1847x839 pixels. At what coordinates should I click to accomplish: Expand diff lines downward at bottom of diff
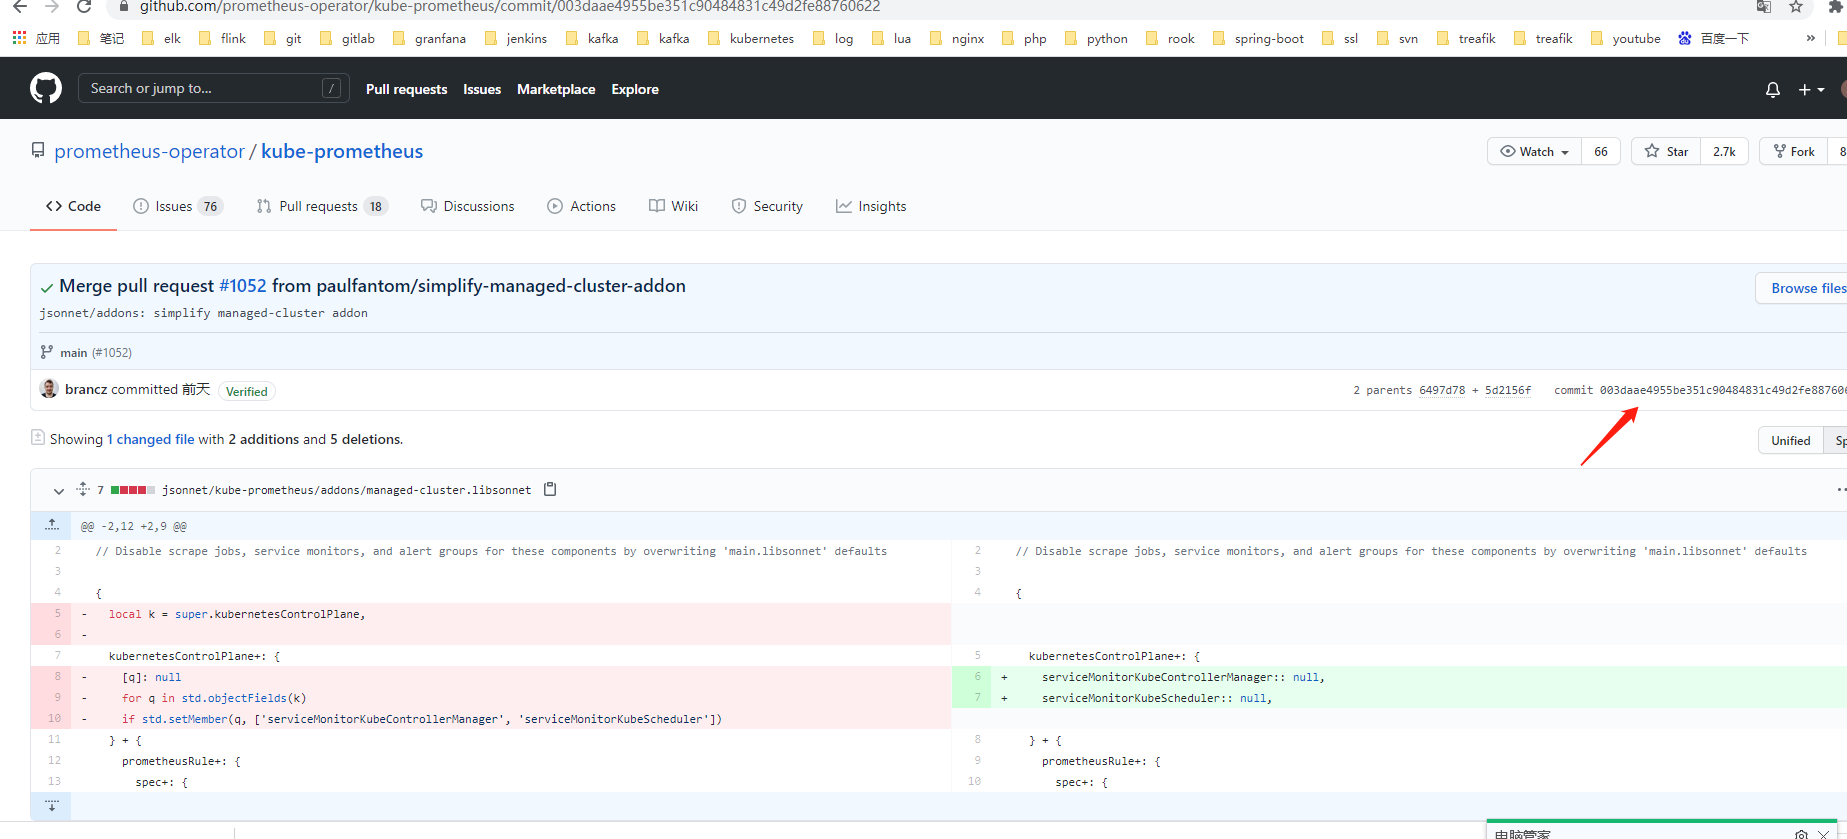click(52, 805)
